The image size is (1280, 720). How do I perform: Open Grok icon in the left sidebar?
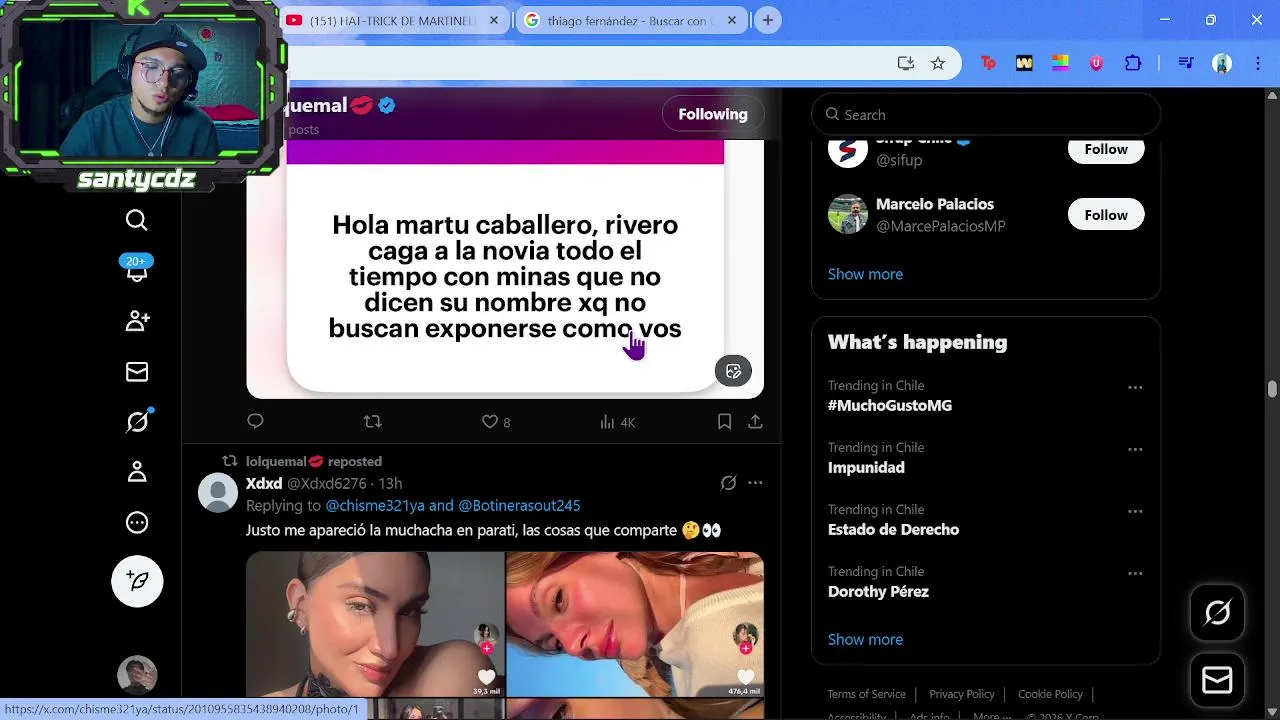click(137, 421)
